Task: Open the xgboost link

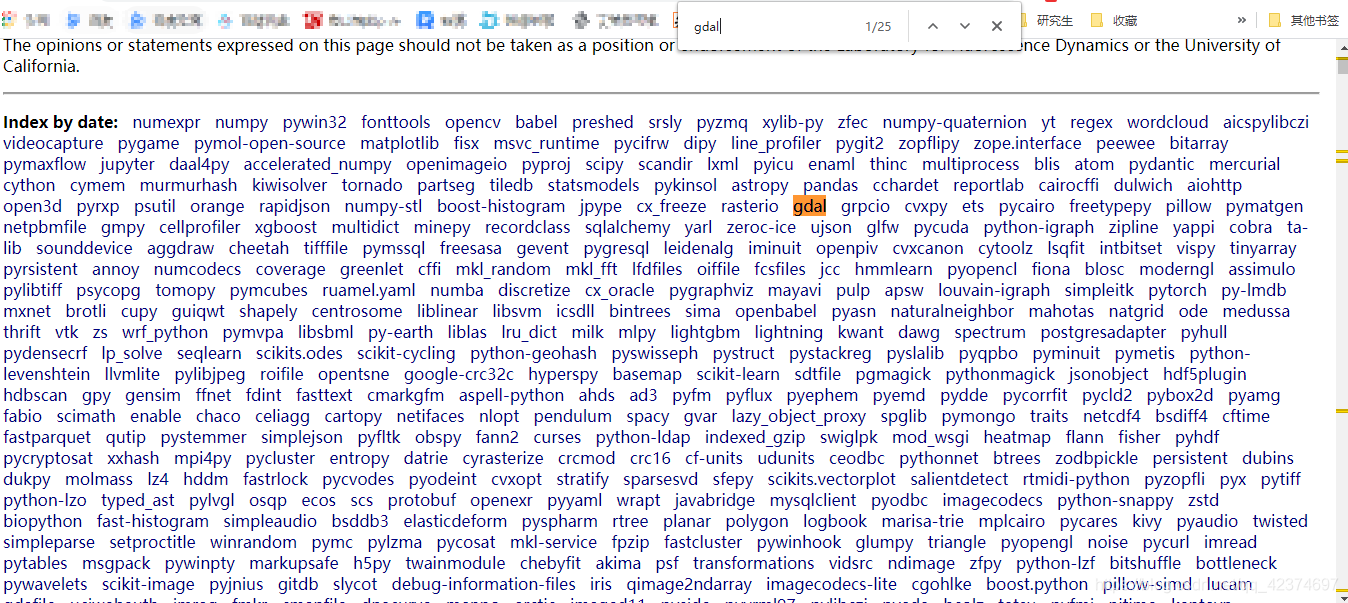Action: [x=286, y=227]
